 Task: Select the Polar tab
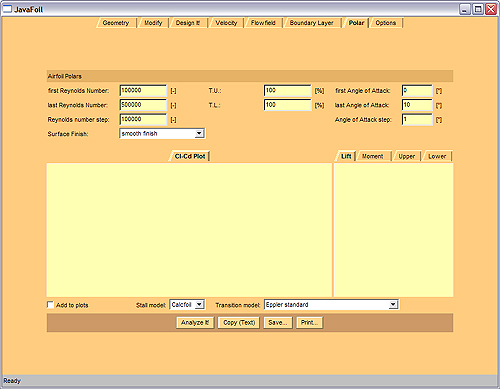tap(356, 23)
